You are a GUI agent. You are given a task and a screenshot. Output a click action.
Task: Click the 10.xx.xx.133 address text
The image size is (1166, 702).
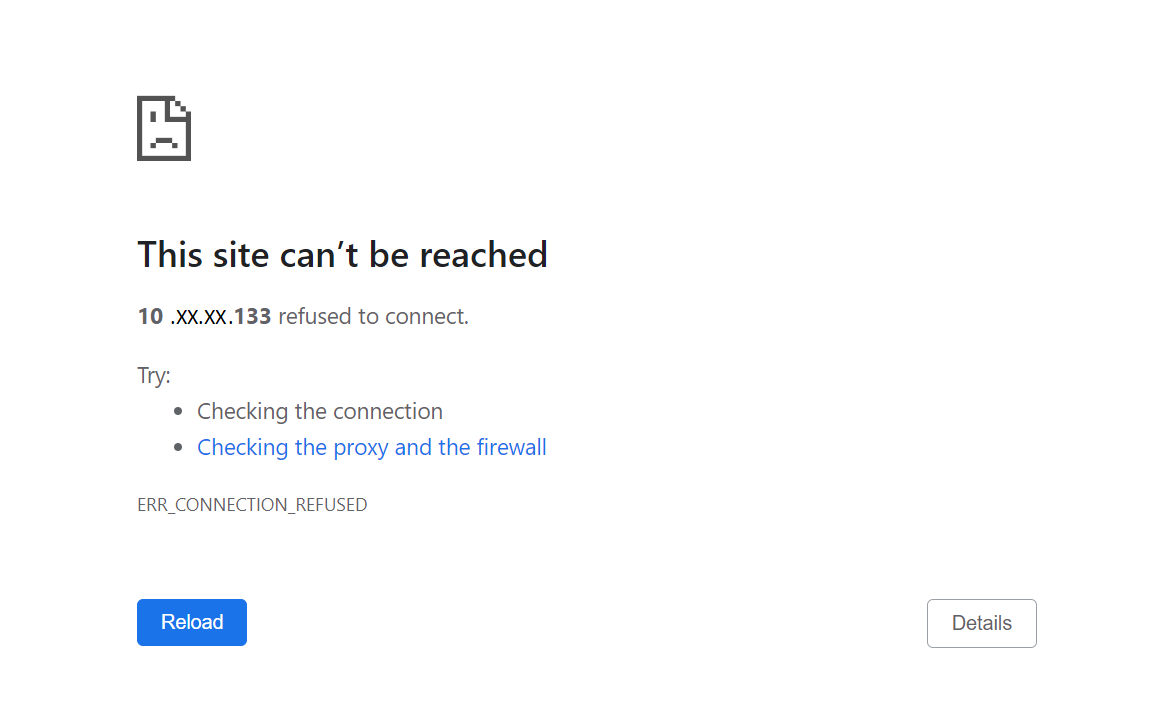204,317
